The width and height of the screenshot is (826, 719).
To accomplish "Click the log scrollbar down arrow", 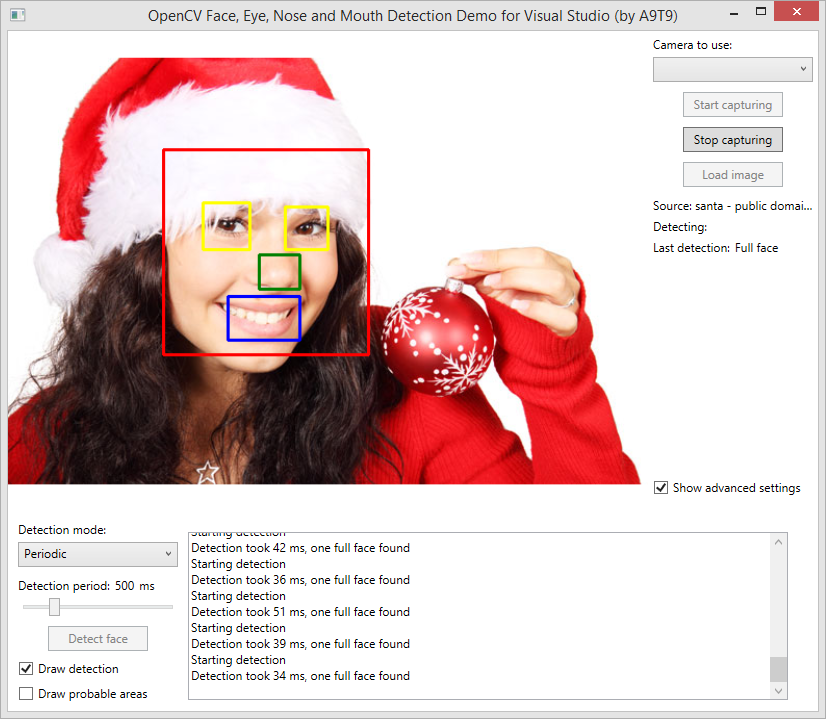I will (779, 691).
